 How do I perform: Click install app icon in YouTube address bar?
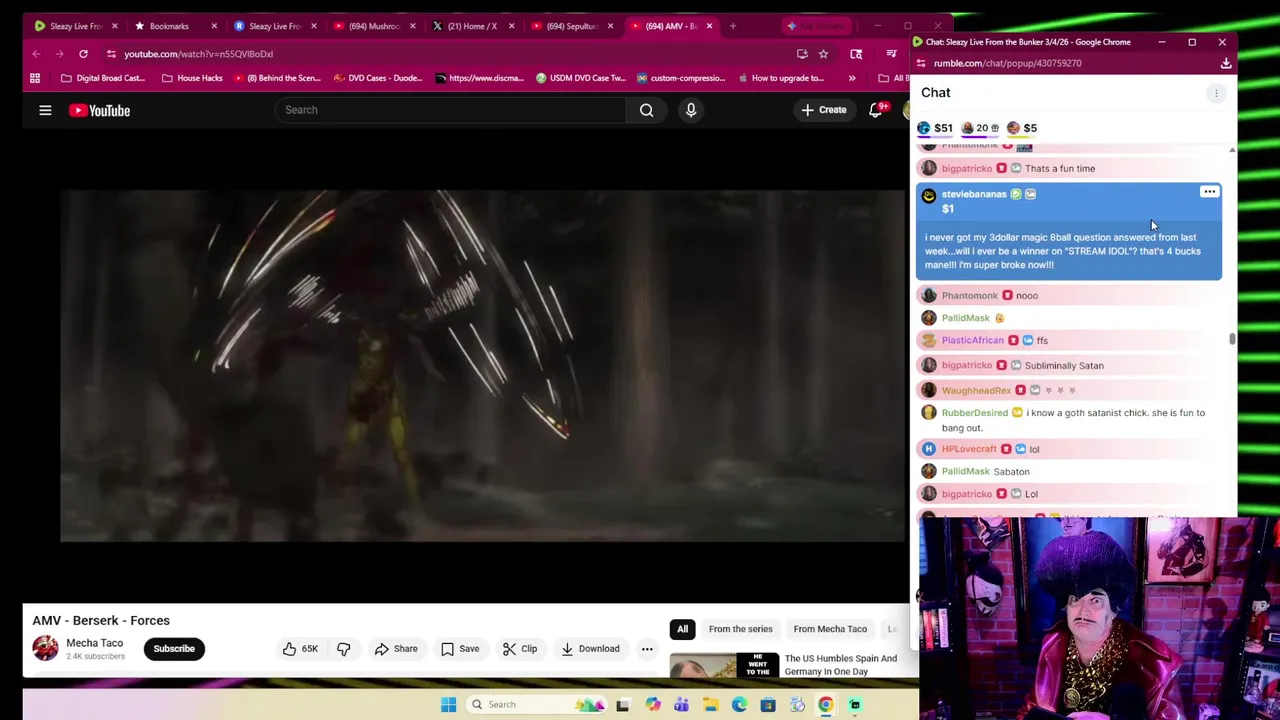802,54
